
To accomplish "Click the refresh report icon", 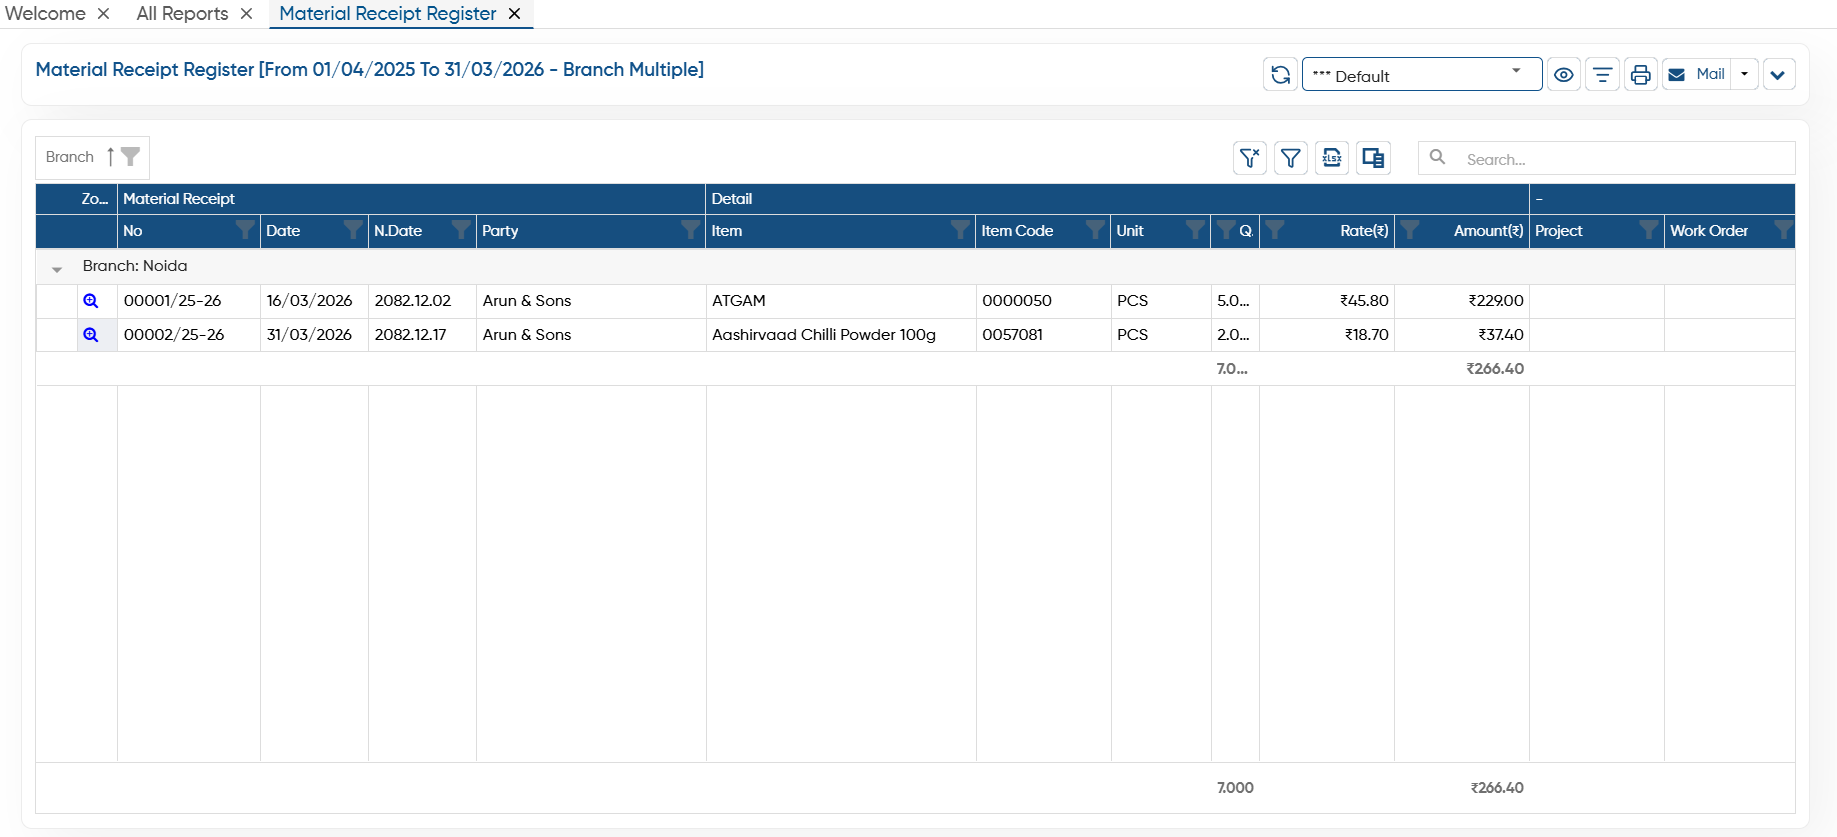I will click(1280, 74).
